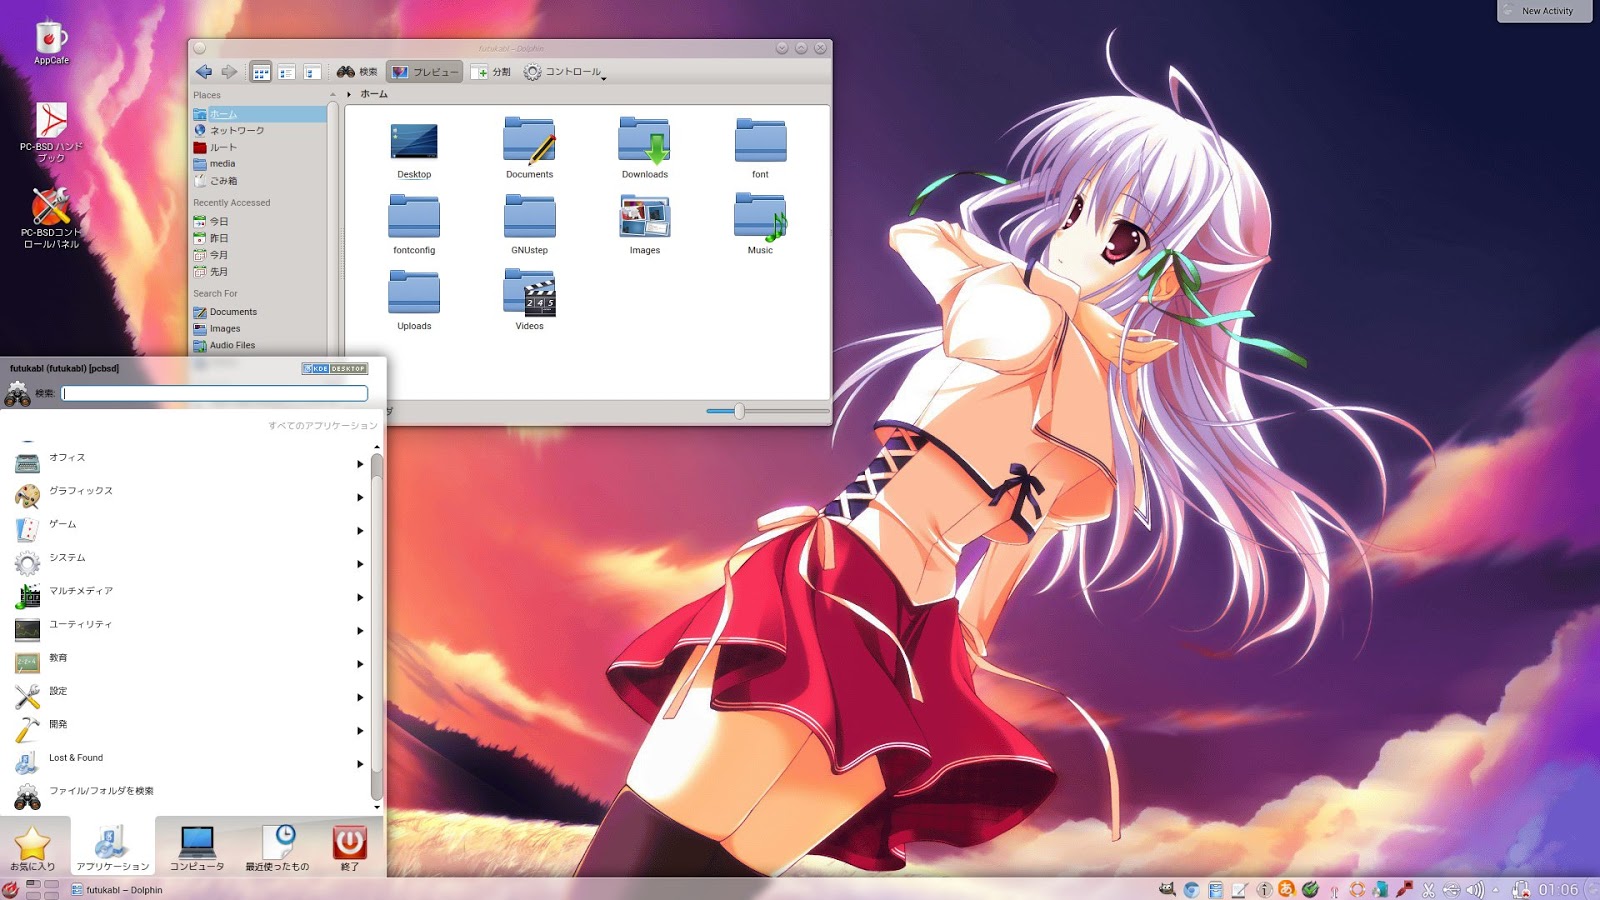Switch Dolphin to columns view mode
Screen dimensions: 1600x900
click(x=312, y=72)
